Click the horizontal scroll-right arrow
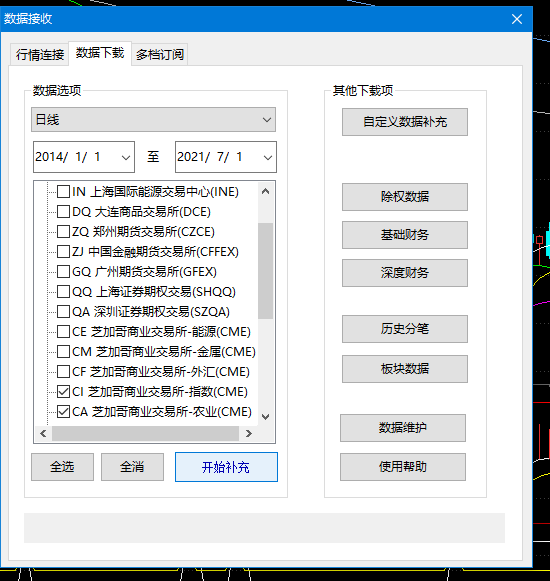The height and width of the screenshot is (581, 550). (x=249, y=433)
